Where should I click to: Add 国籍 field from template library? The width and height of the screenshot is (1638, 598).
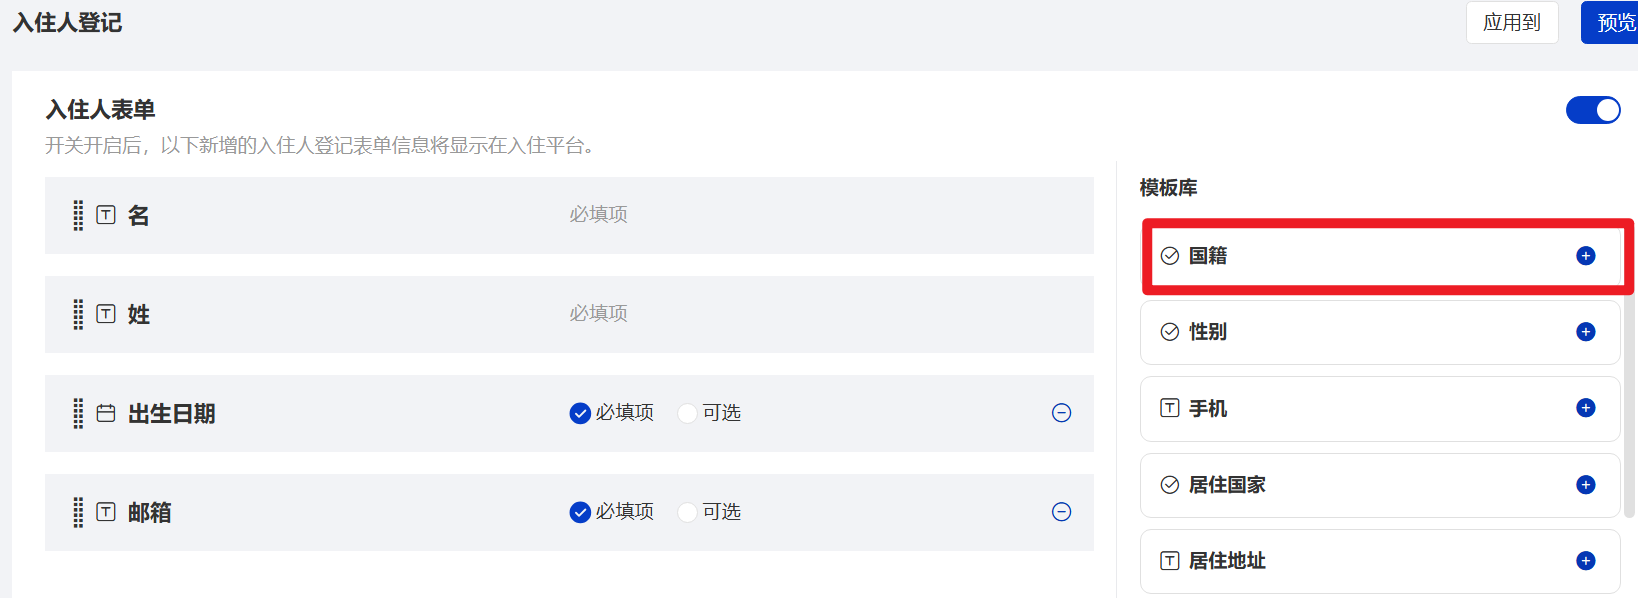[x=1585, y=256]
